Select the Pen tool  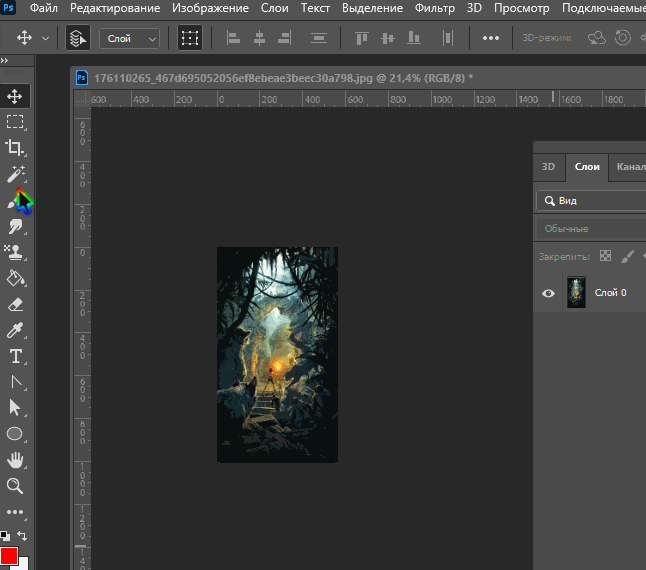(15, 382)
